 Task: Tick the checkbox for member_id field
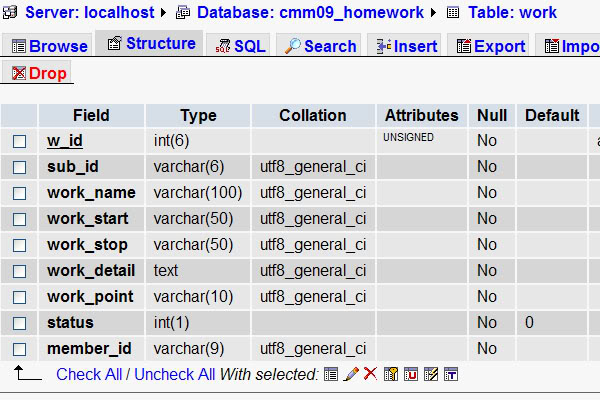tap(19, 349)
